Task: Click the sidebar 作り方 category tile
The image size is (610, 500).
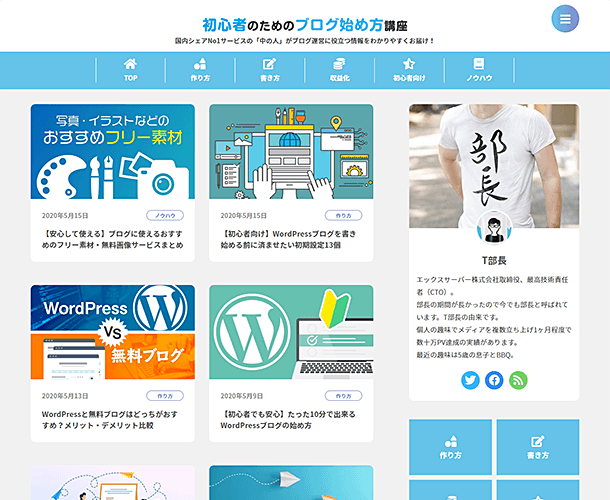Action: pos(450,446)
